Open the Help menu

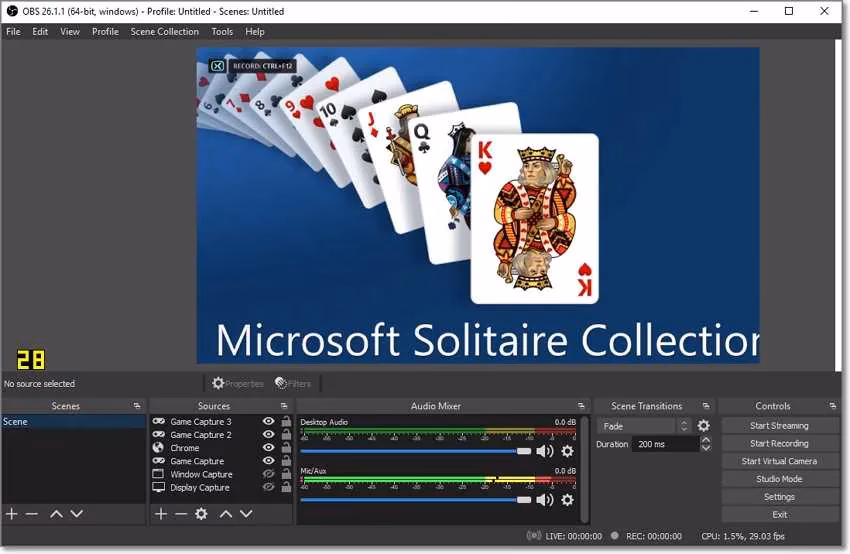(255, 31)
